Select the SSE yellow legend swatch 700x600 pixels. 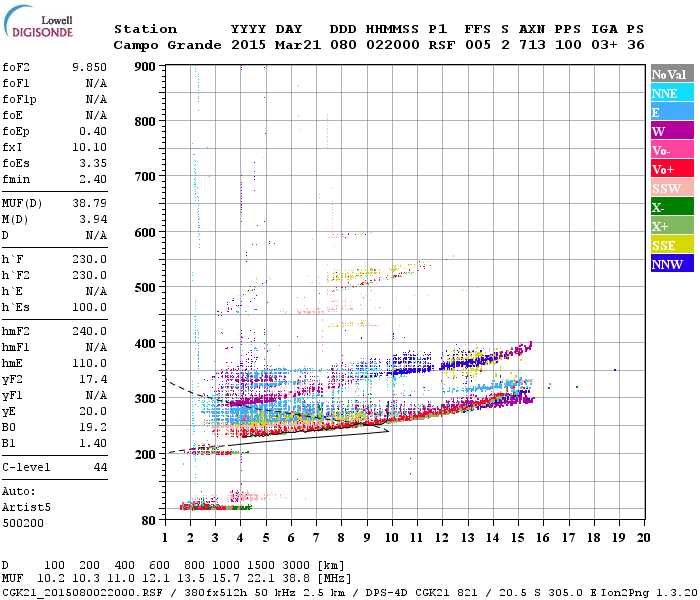(672, 245)
